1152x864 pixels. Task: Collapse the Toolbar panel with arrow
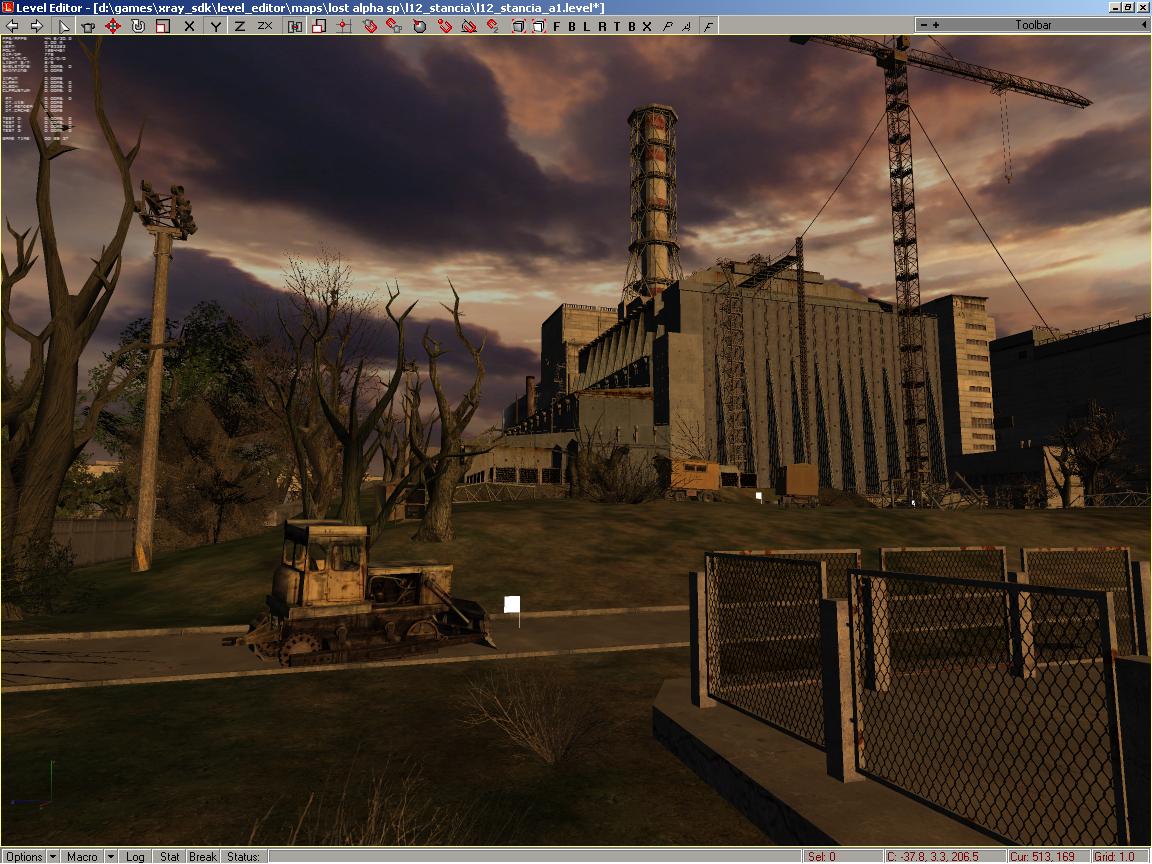[x=1143, y=25]
